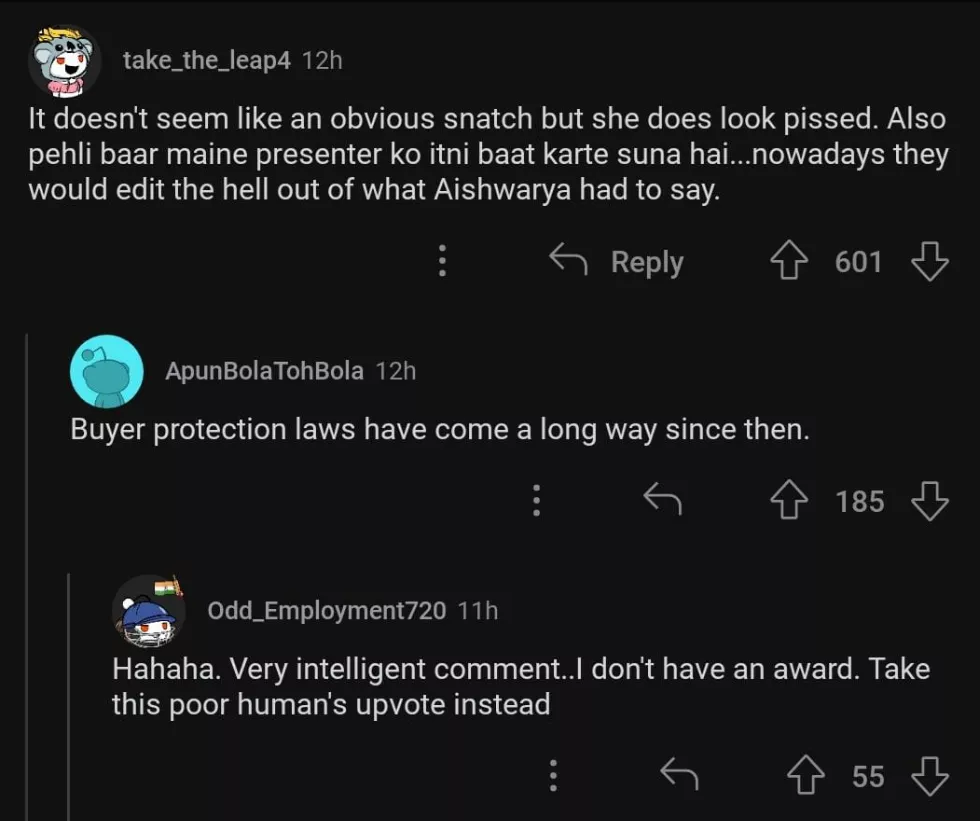The width and height of the screenshot is (980, 821).
Task: Open Odd_Employment720's avatar
Action: (149, 611)
